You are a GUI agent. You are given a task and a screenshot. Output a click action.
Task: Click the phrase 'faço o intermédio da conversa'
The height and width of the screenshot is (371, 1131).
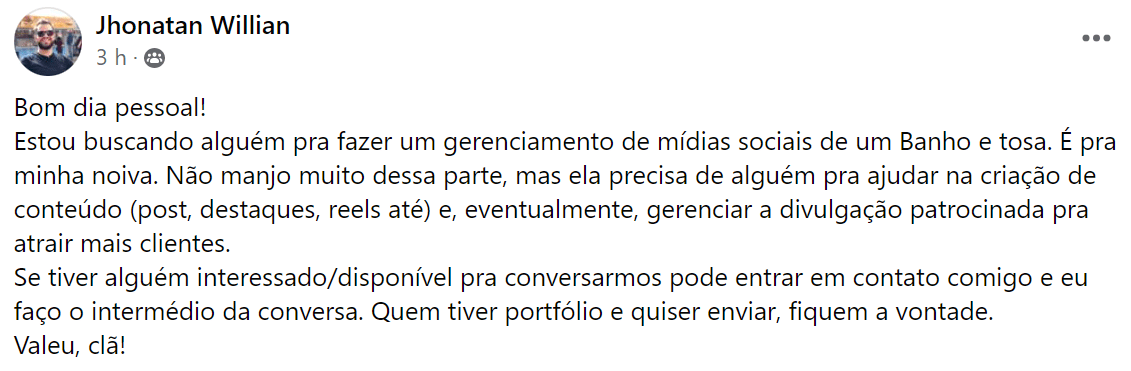(x=191, y=313)
